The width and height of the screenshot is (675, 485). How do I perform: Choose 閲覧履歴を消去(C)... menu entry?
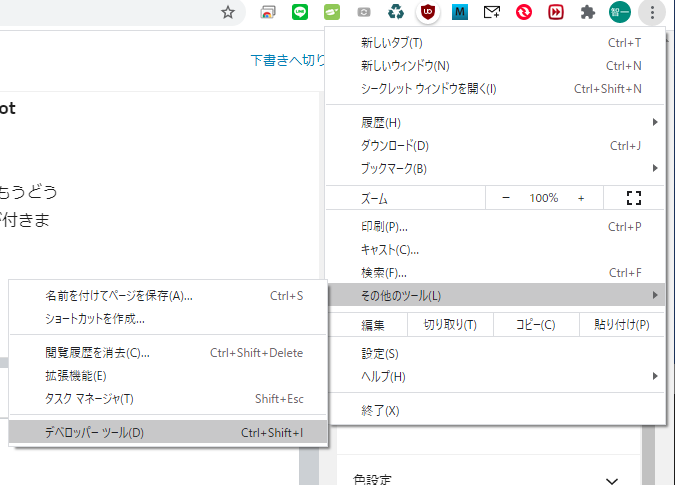coord(97,353)
